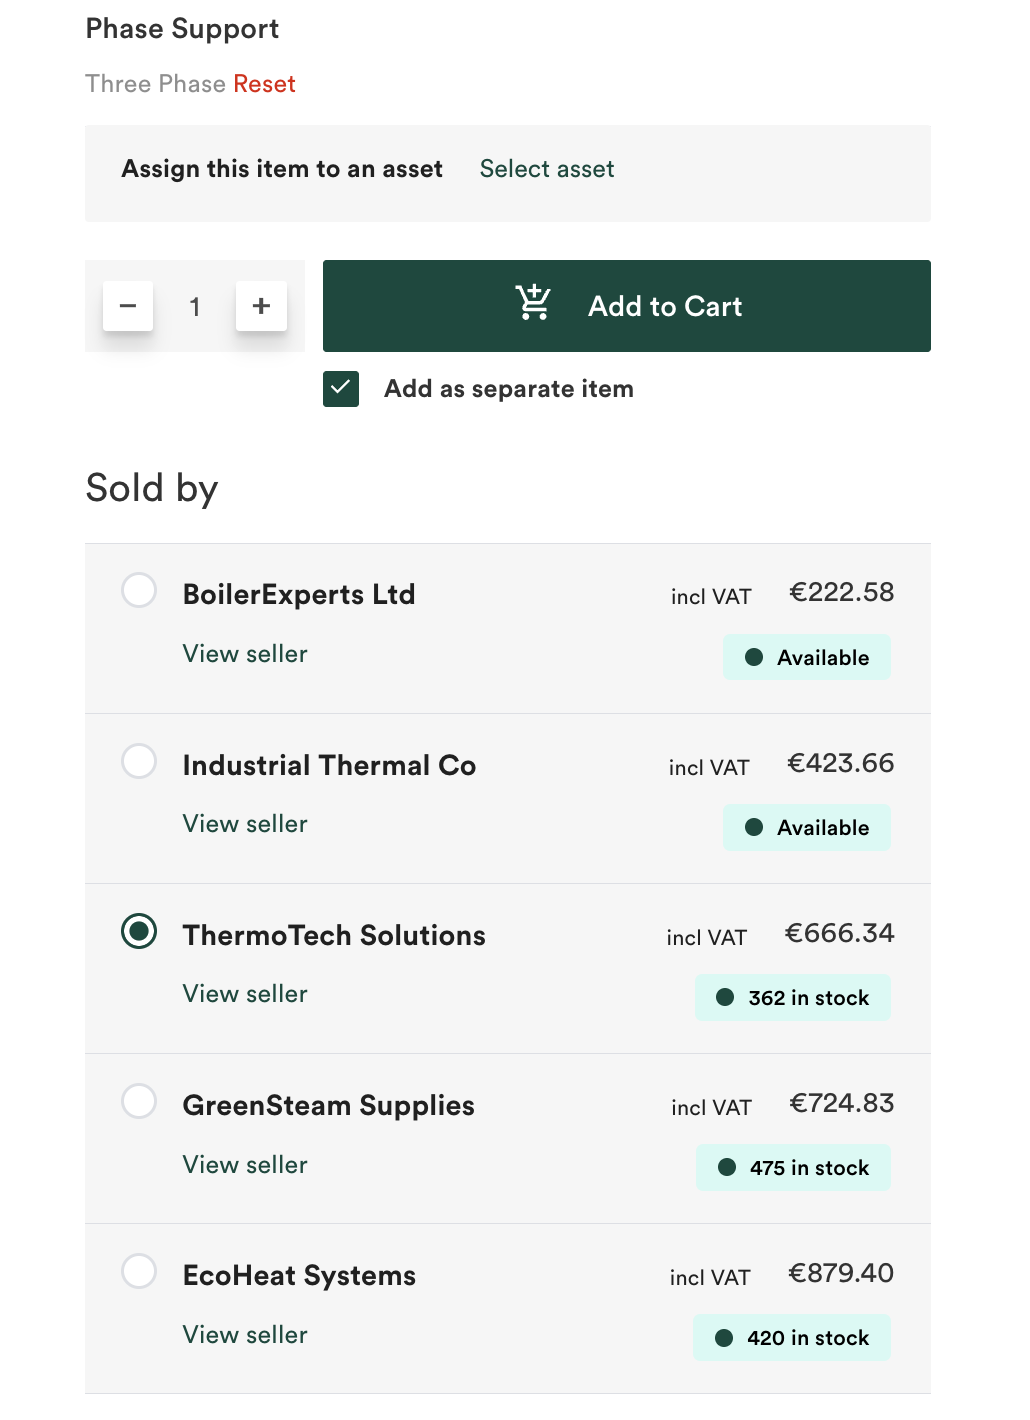The image size is (1030, 1420).
Task: Click the cart icon inside Add to Cart
Action: (x=533, y=303)
